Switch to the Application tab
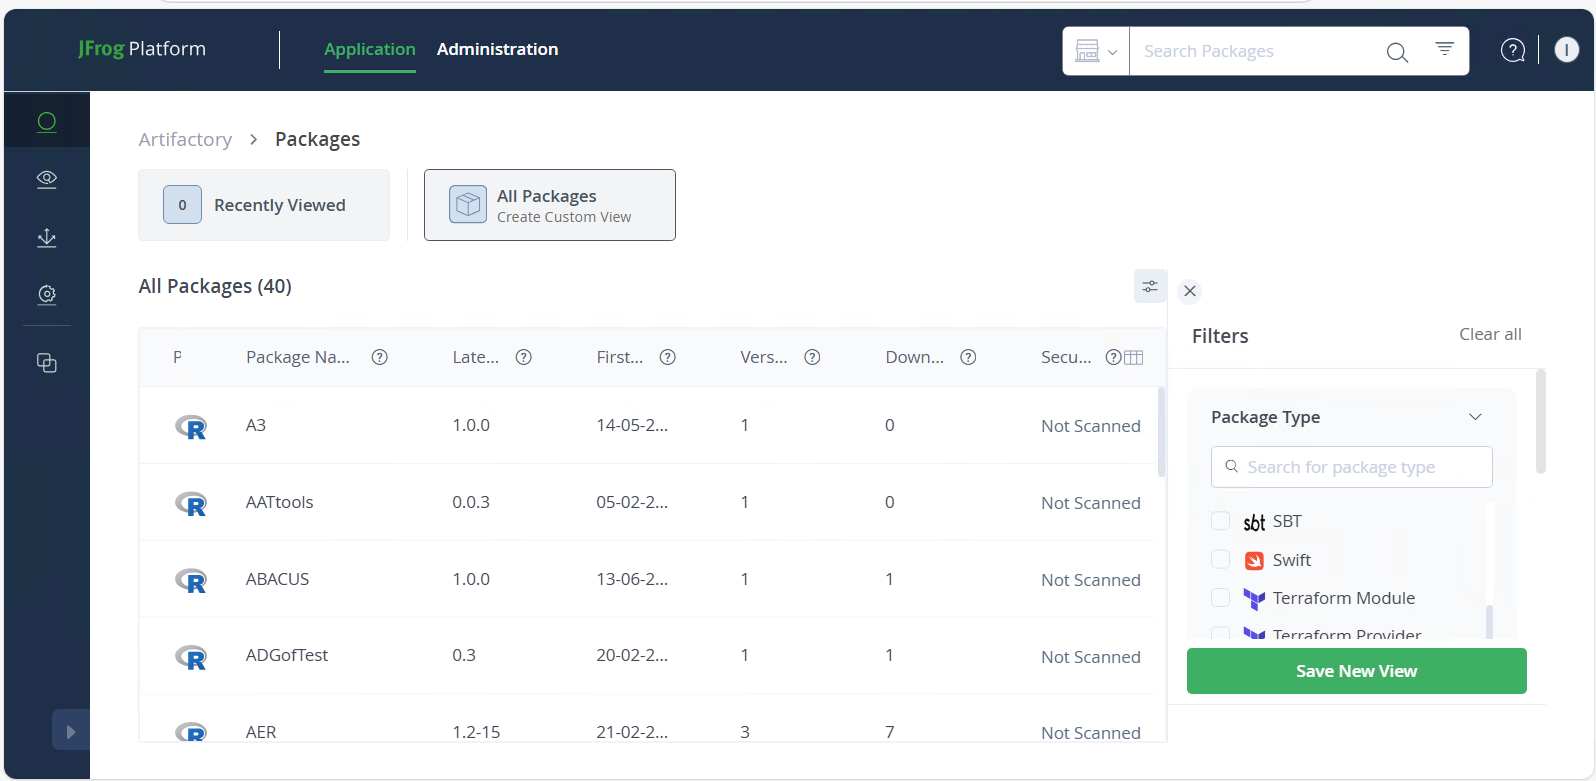 tap(370, 49)
